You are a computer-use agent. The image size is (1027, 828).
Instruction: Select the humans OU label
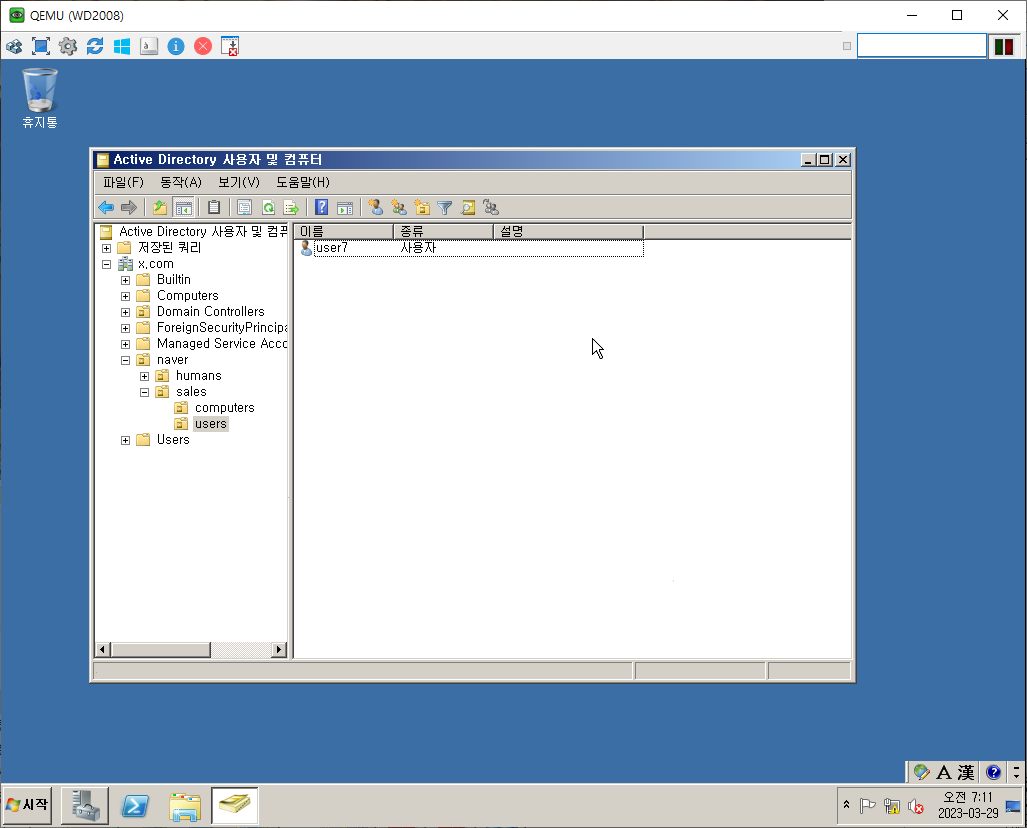pyautogui.click(x=198, y=375)
